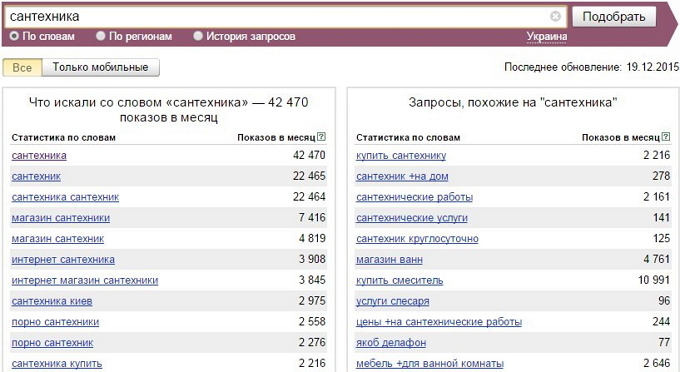This screenshot has width=680, height=372.
Task: Clear the search field with the X icon
Action: [x=555, y=16]
